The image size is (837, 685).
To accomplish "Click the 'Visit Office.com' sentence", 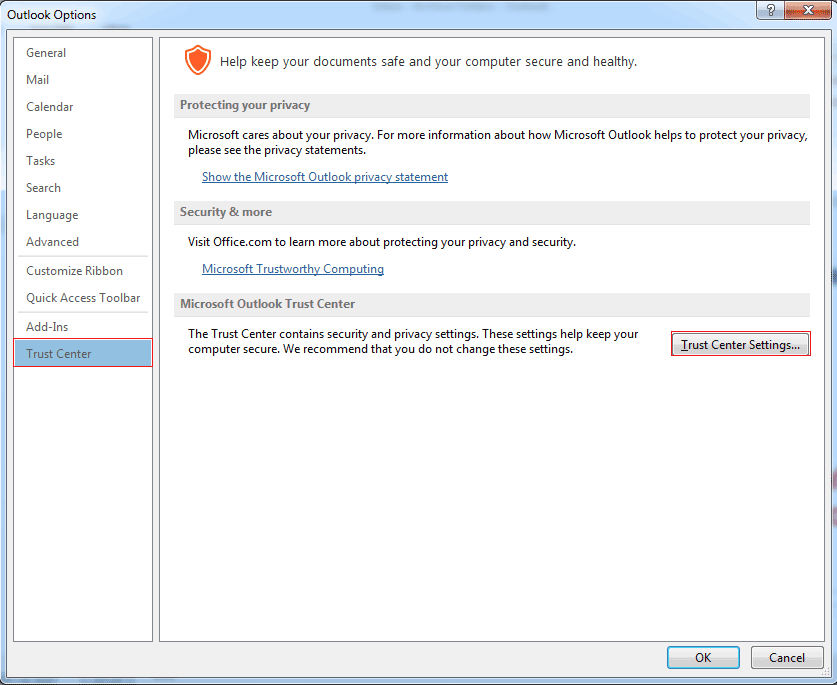I will [382, 242].
